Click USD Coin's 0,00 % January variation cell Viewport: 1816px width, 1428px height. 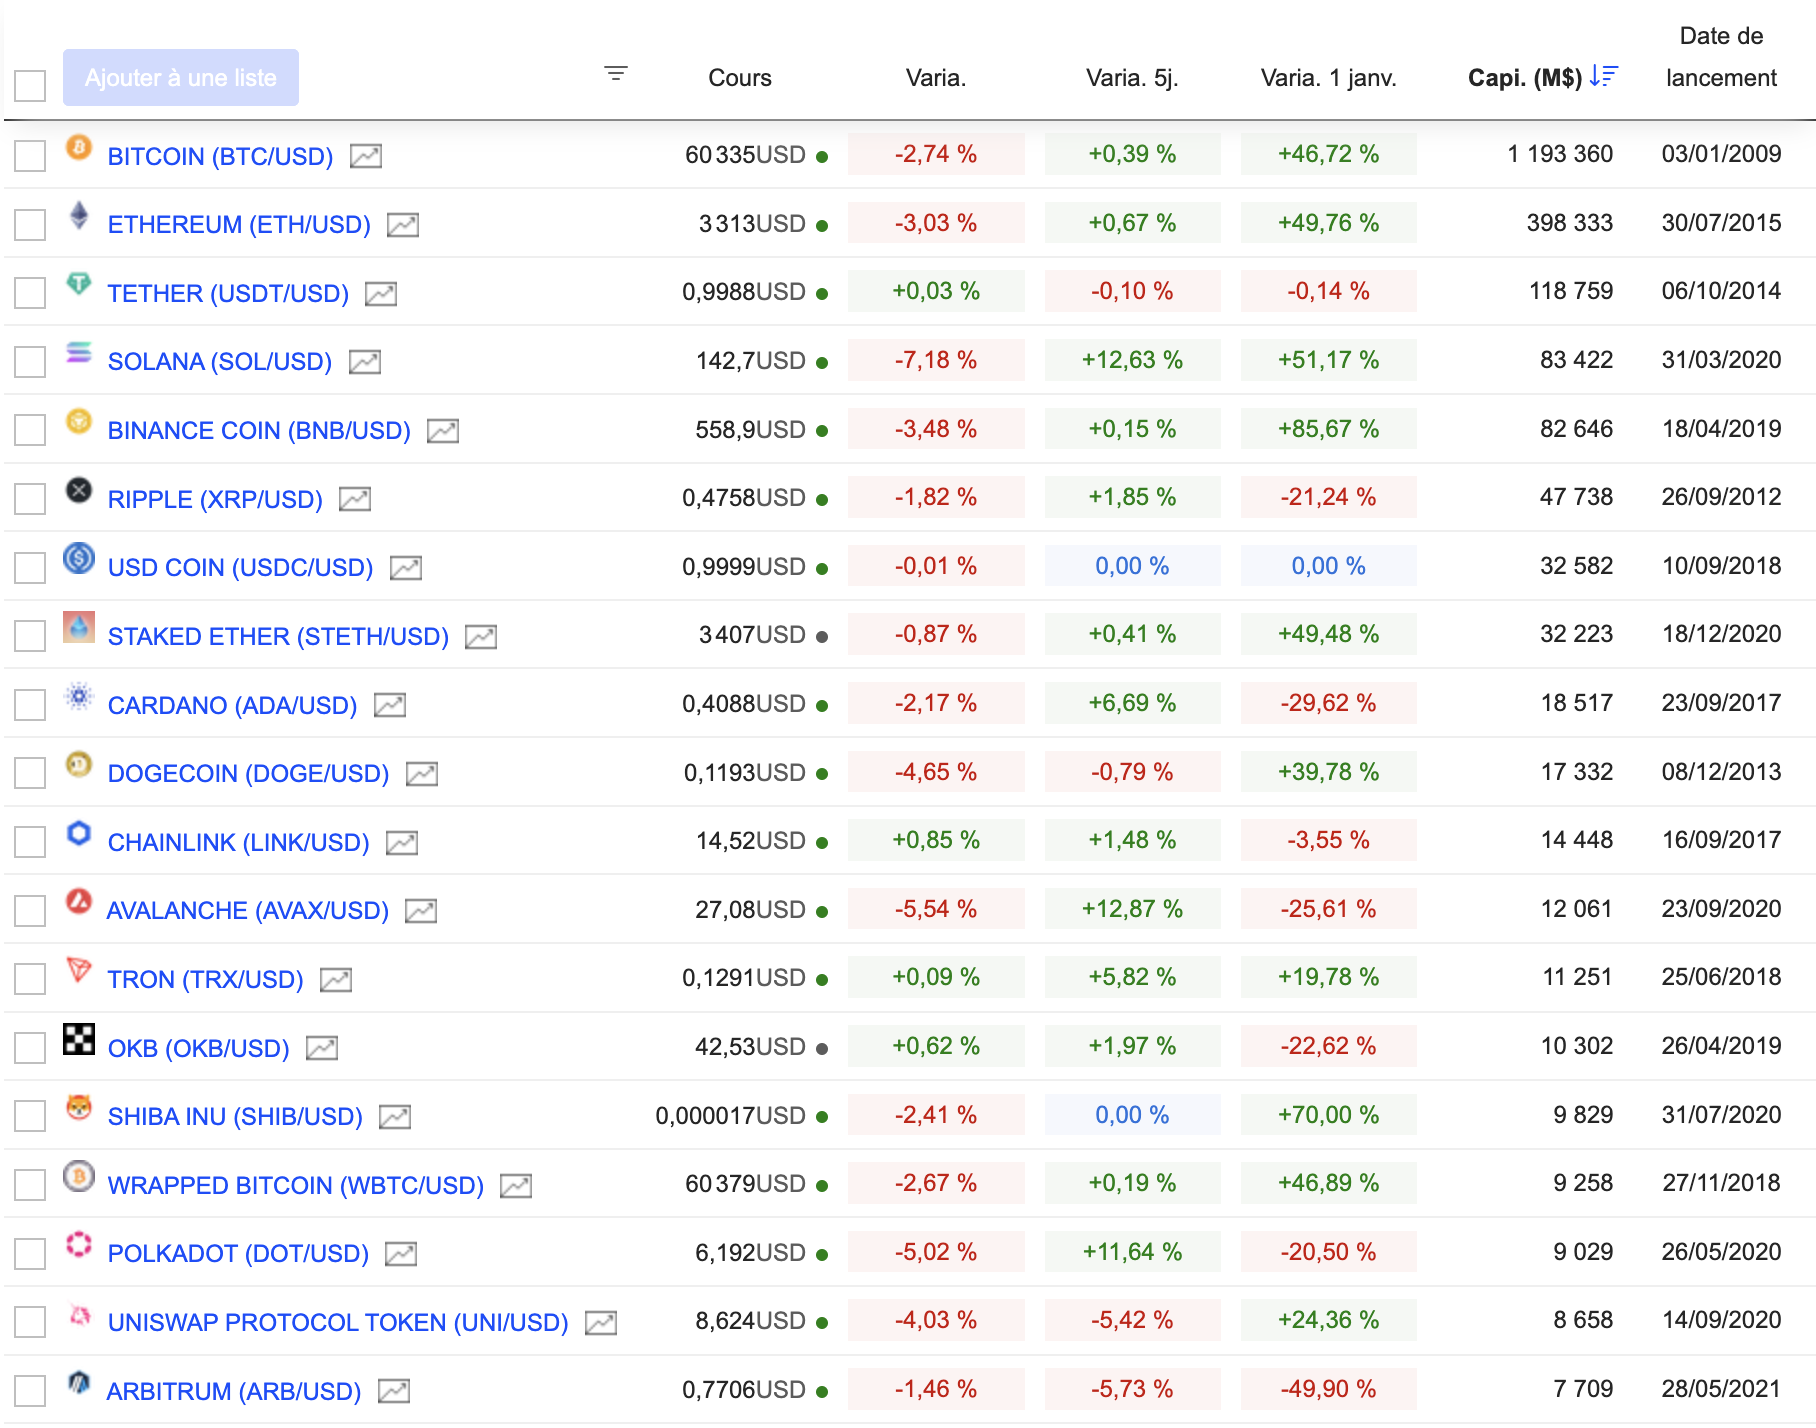pos(1328,566)
